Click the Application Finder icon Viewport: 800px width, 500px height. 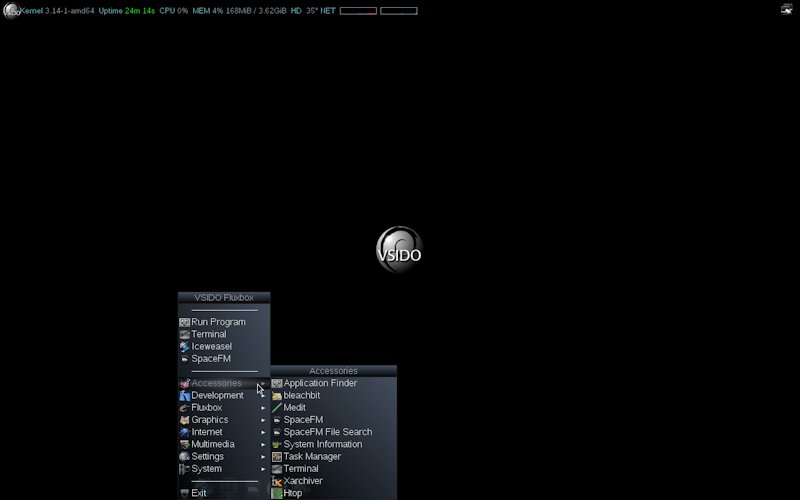[x=277, y=383]
